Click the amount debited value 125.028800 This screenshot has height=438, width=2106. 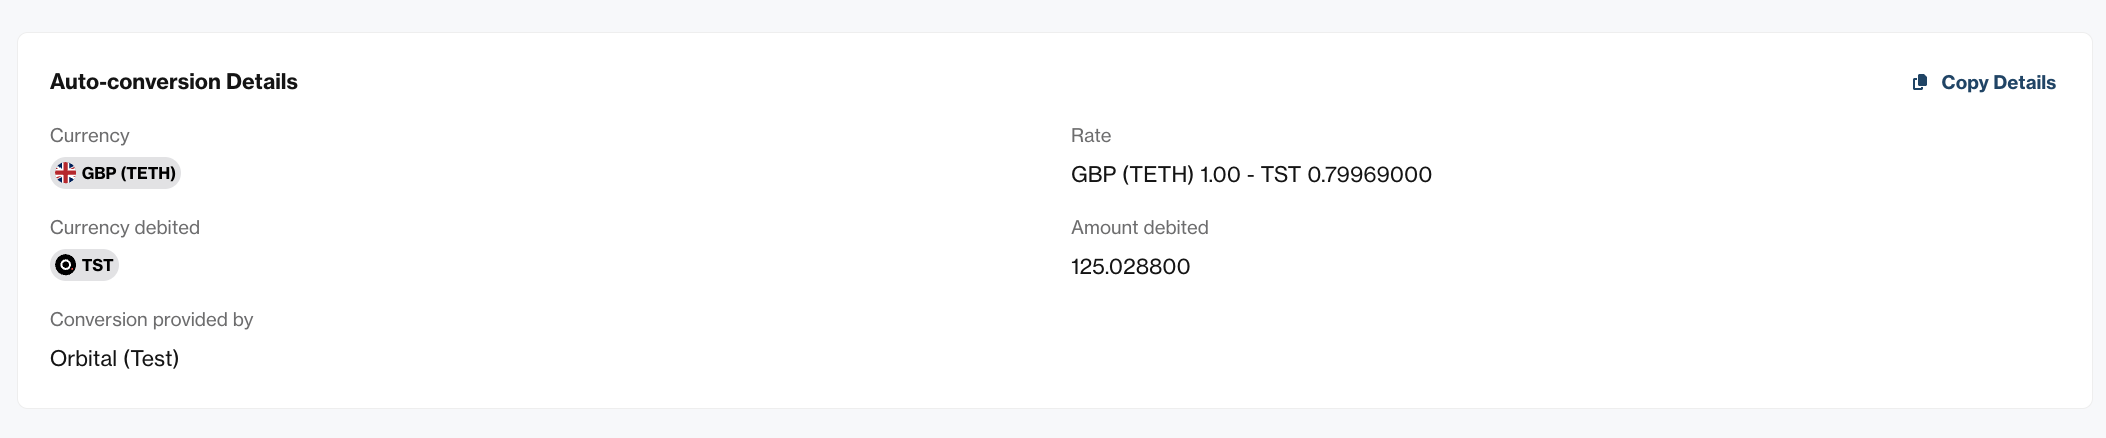point(1130,267)
